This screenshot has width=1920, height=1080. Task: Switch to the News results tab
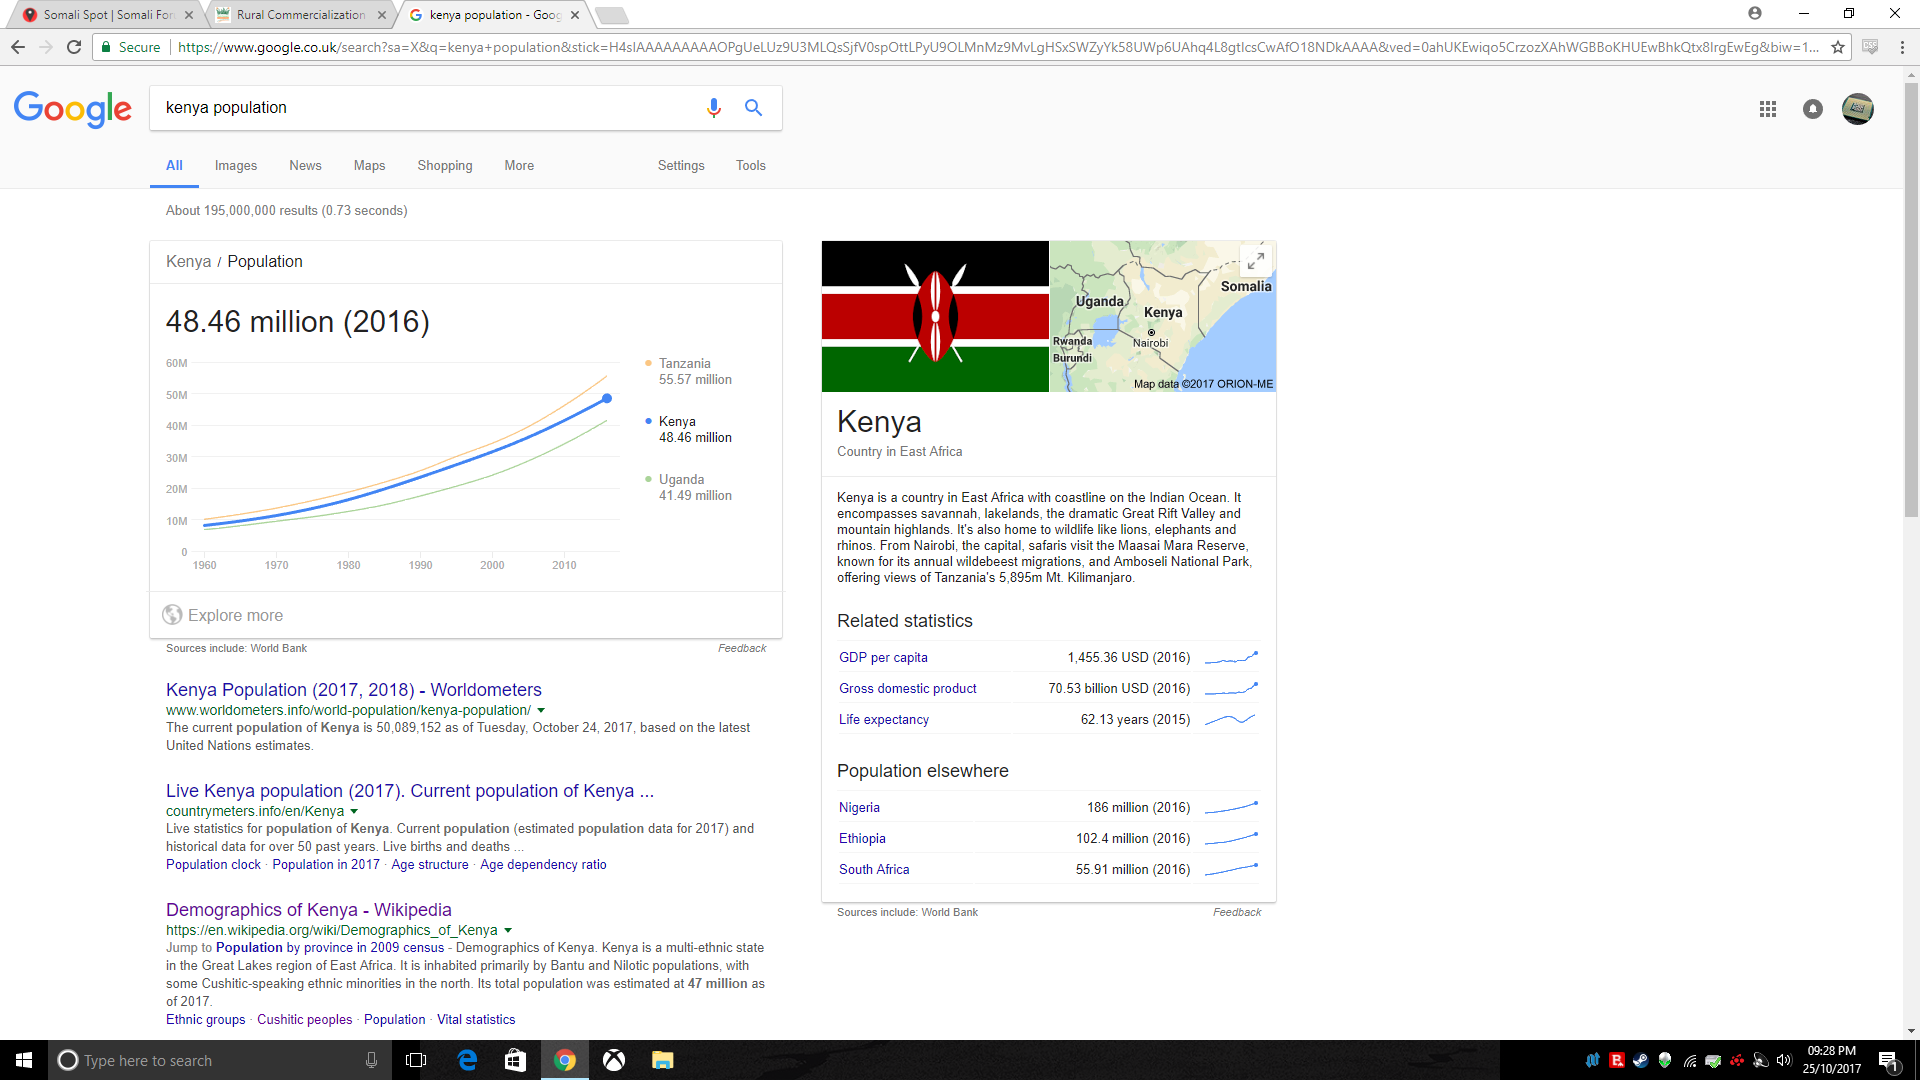point(305,166)
